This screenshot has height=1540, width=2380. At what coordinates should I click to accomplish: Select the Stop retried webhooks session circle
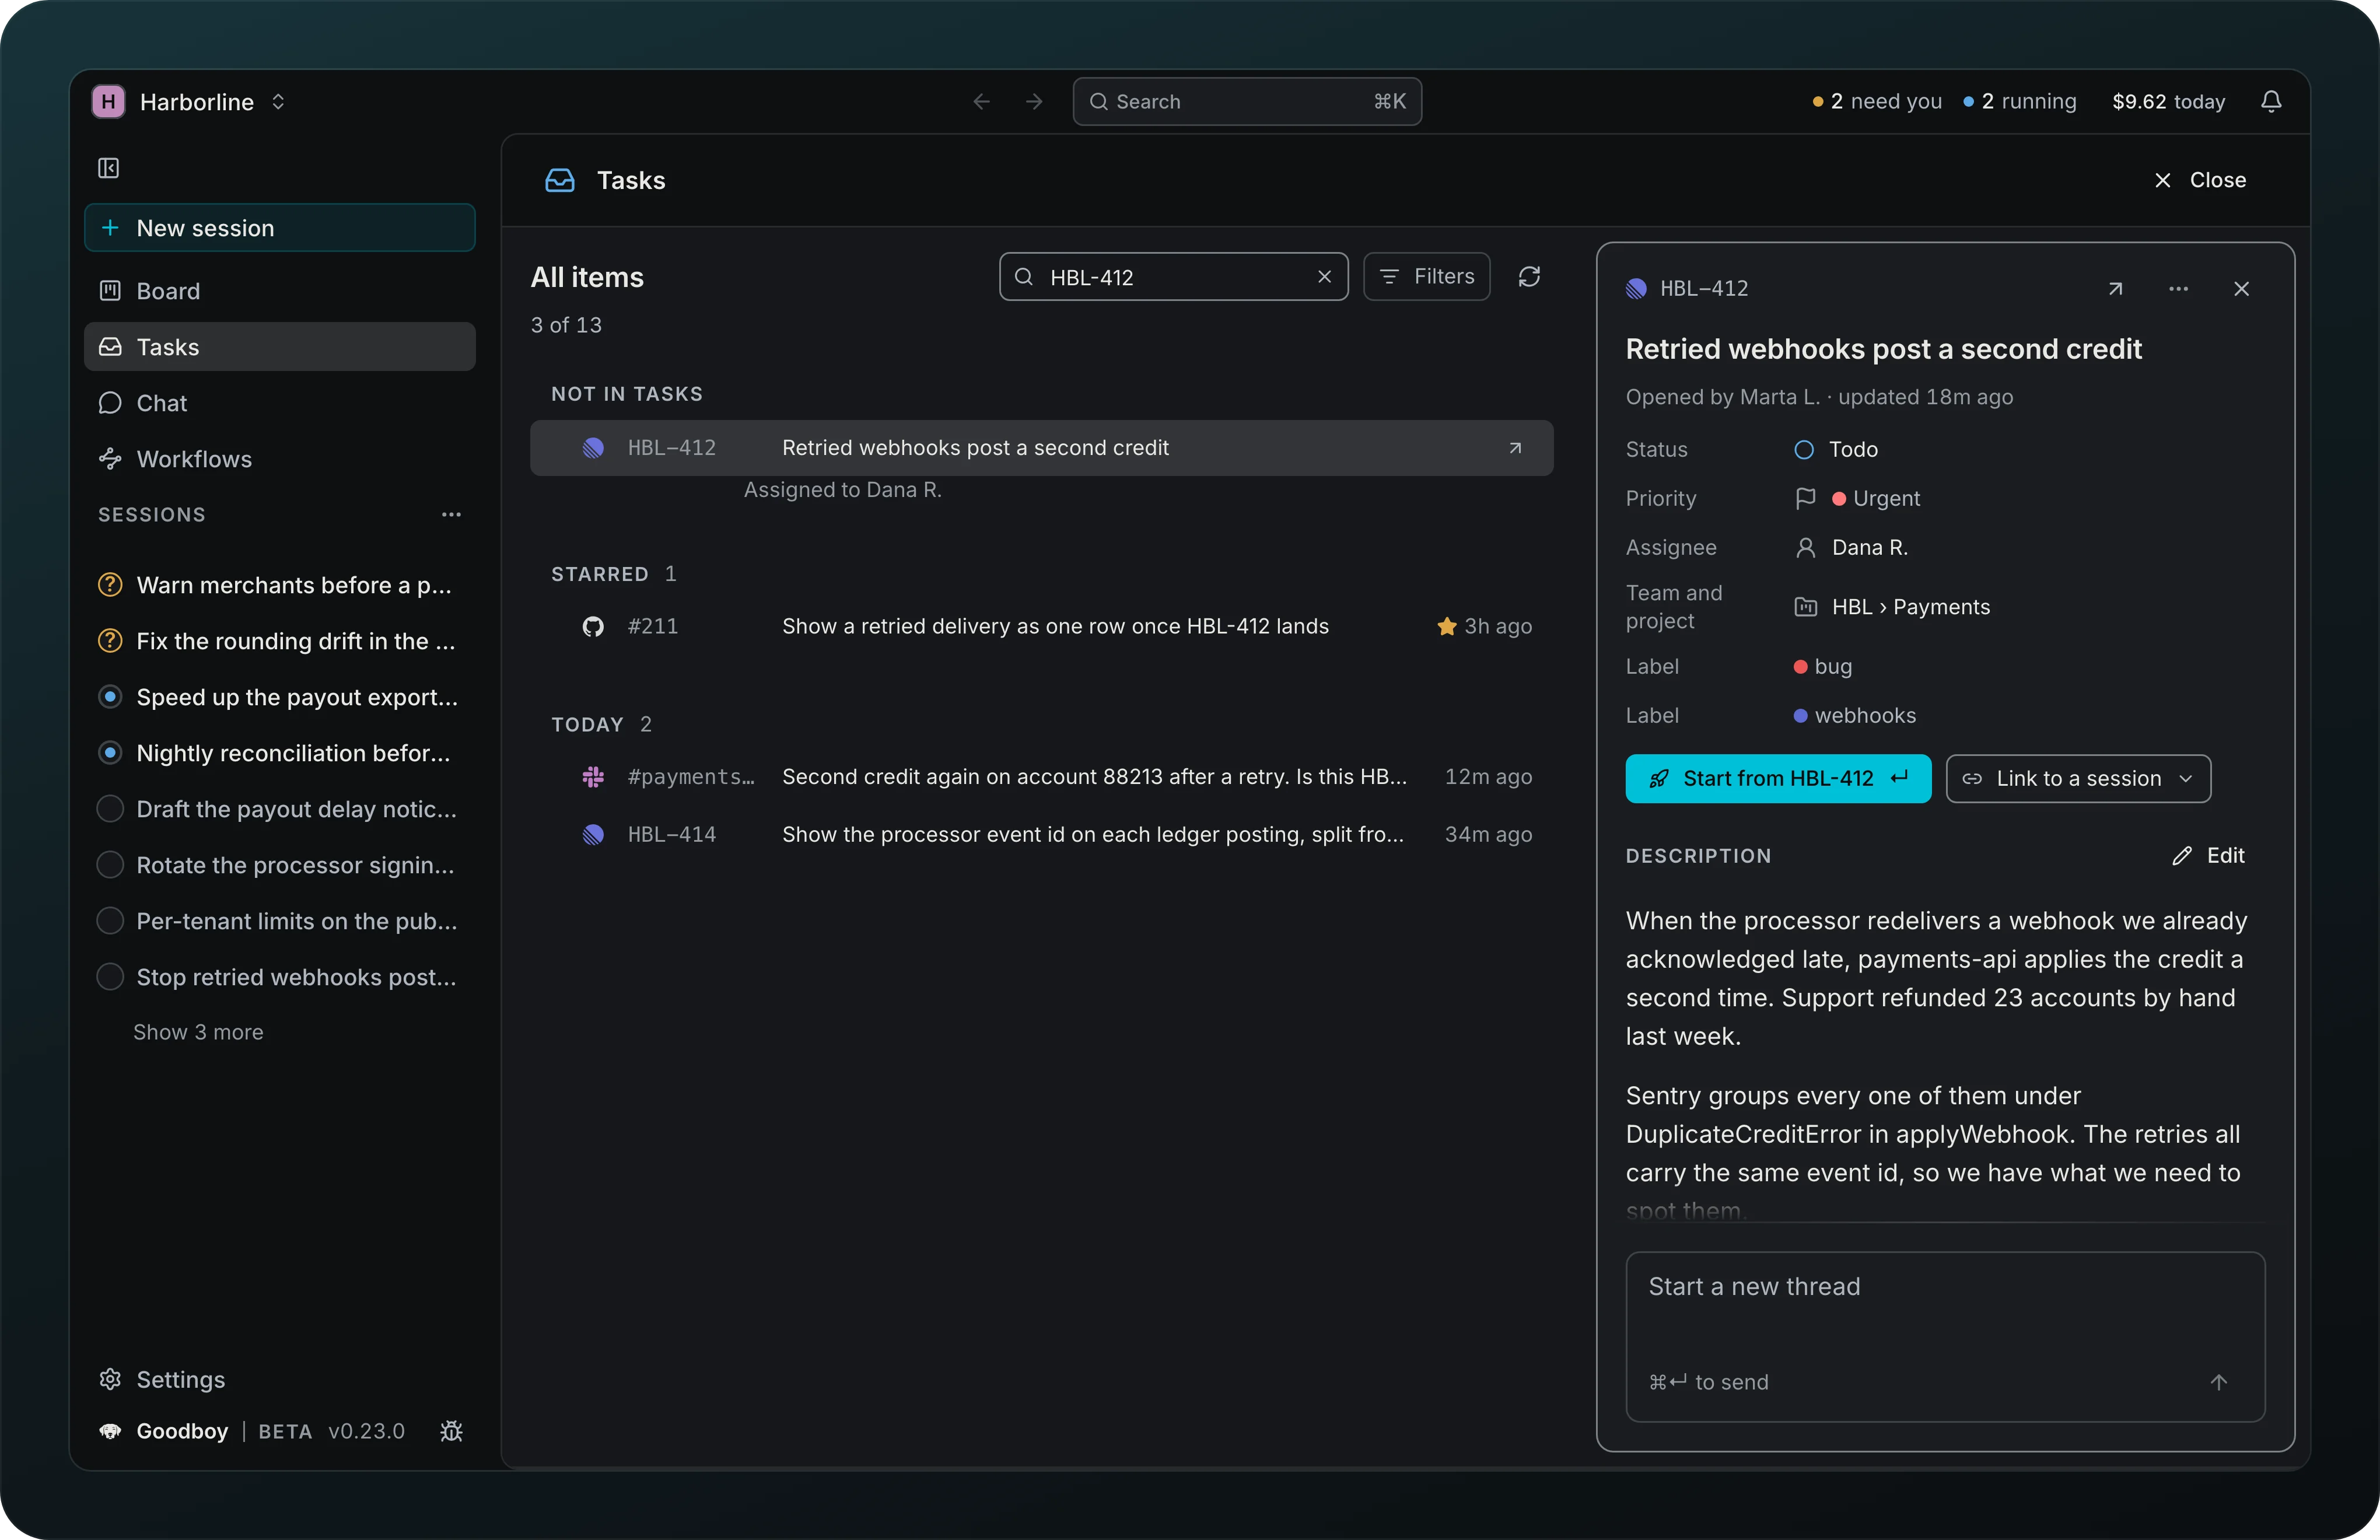[x=110, y=977]
